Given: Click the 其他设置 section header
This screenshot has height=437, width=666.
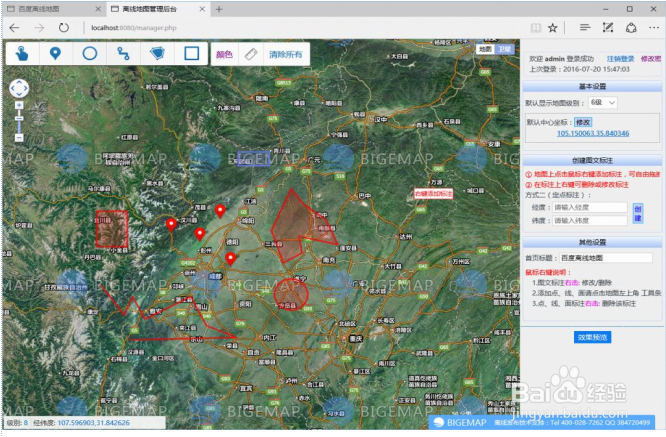Looking at the screenshot, I should [x=593, y=242].
